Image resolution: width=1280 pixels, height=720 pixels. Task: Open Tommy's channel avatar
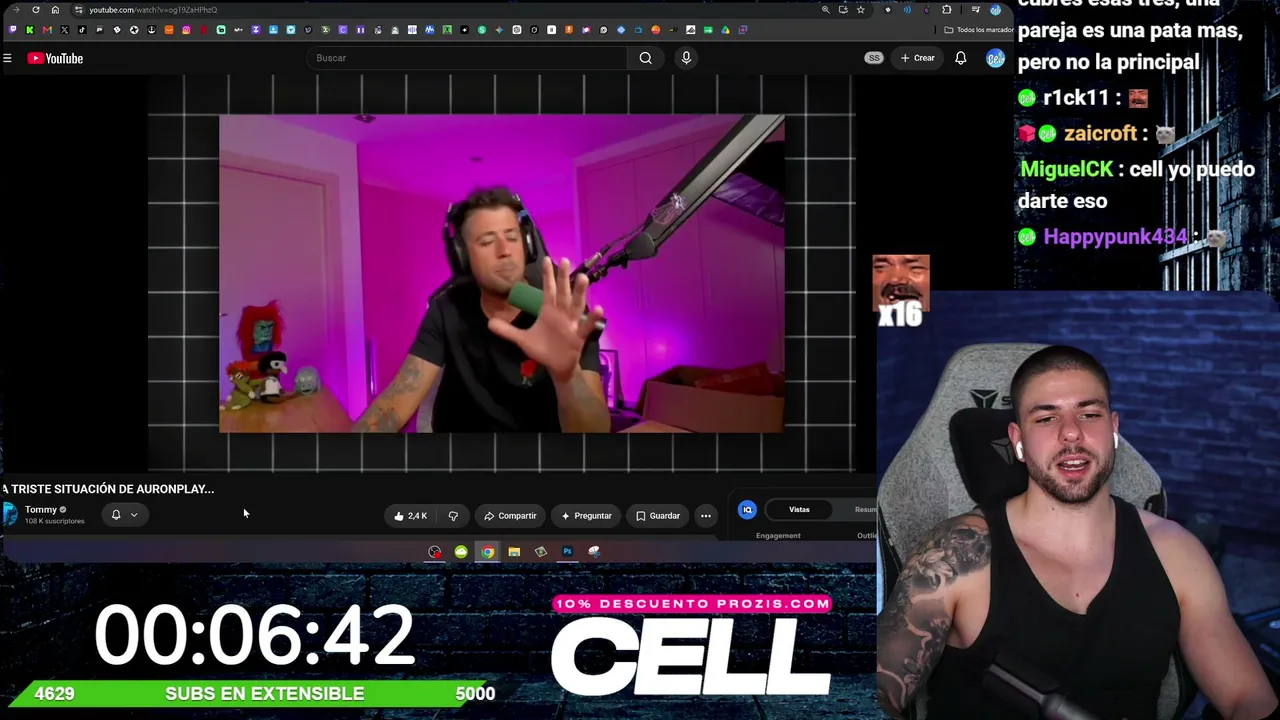[x=10, y=514]
